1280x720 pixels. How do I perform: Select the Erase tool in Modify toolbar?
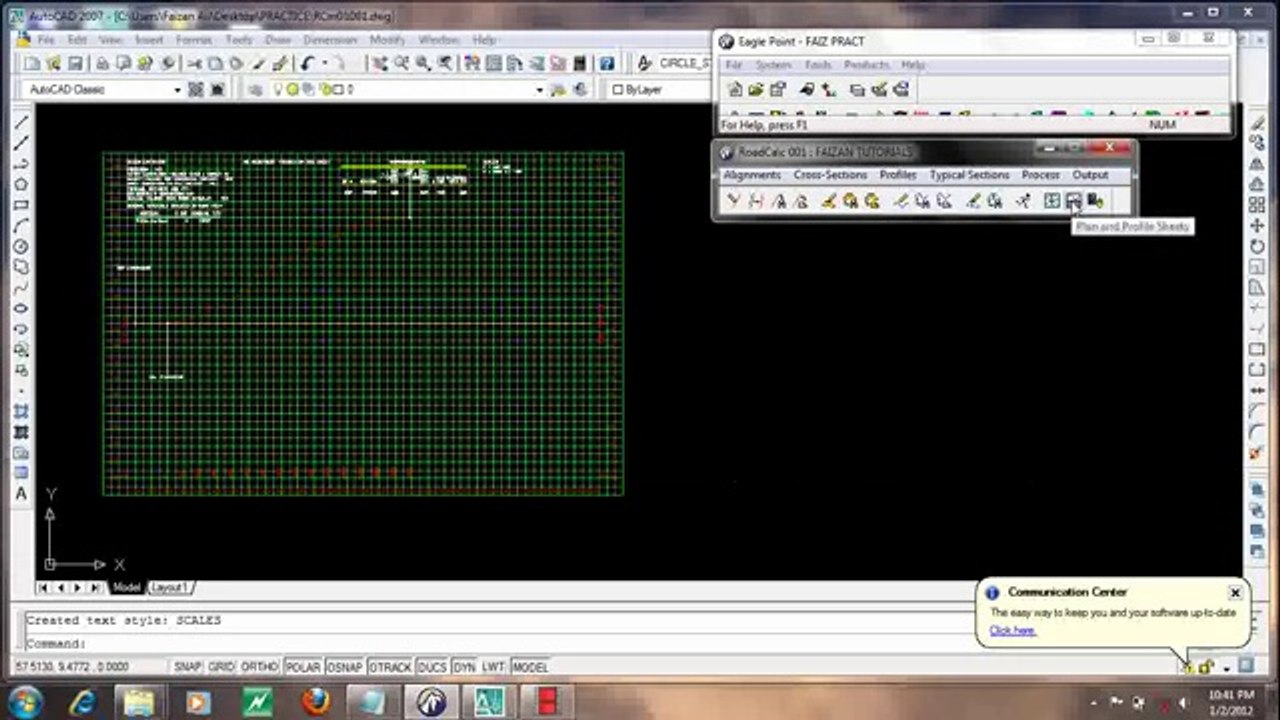tap(1257, 122)
